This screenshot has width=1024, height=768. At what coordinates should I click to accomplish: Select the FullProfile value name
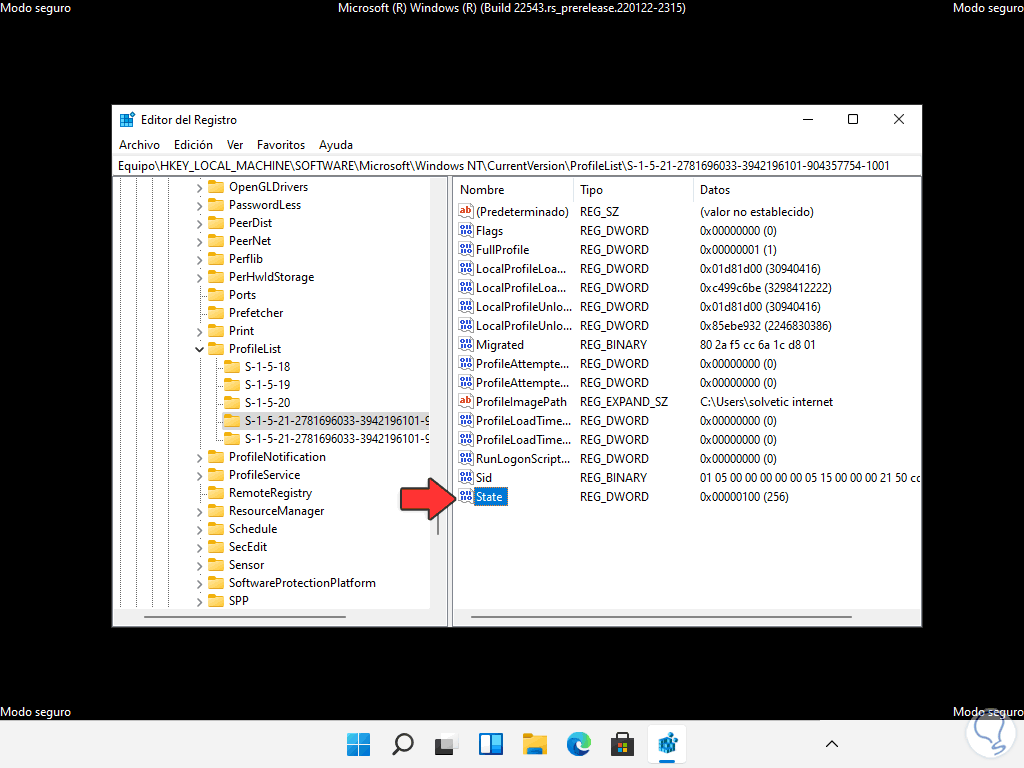(x=502, y=249)
